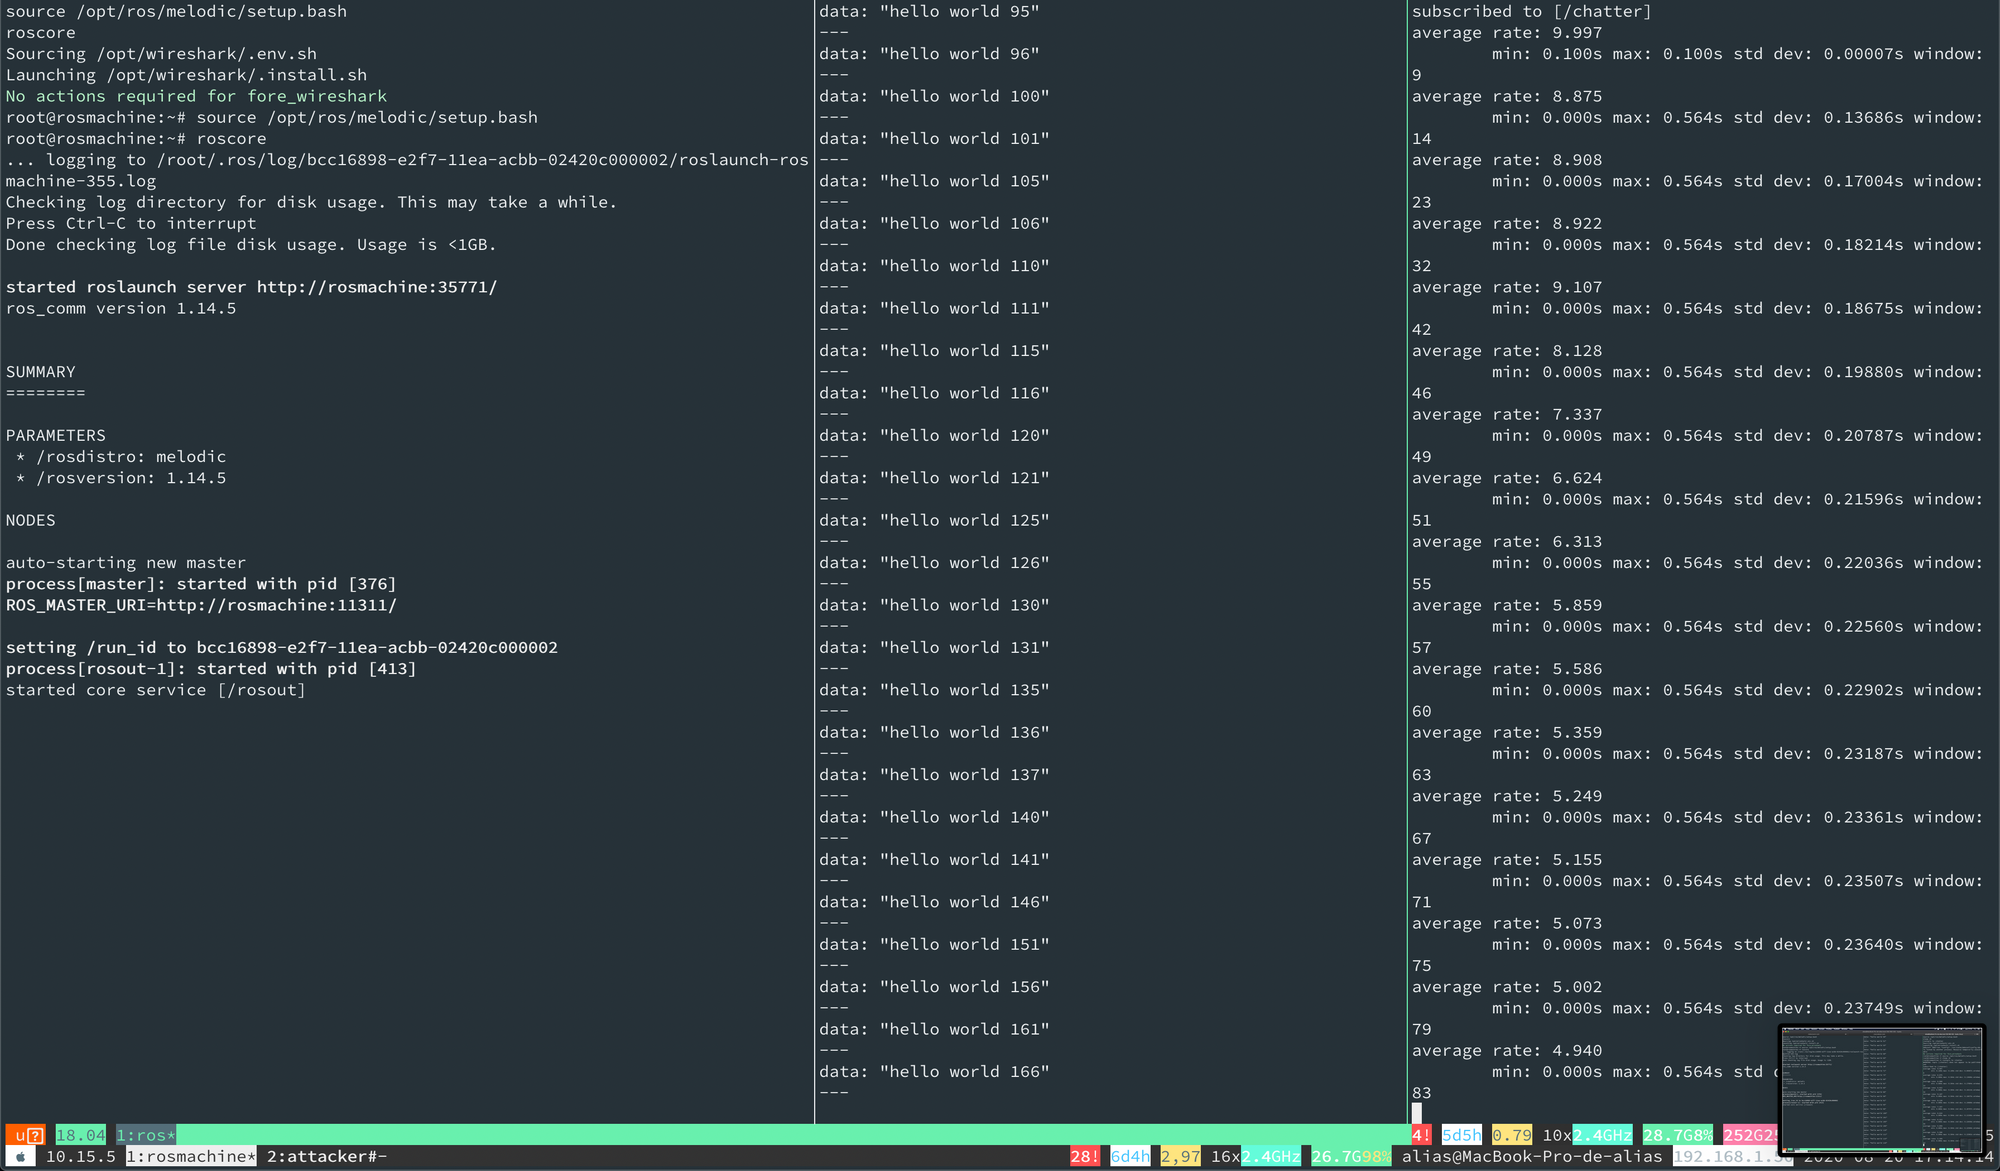Click the ROS_MASTER_URI http://rosmachine:11311/ link
Image resolution: width=2000 pixels, height=1171 pixels.
click(x=277, y=605)
